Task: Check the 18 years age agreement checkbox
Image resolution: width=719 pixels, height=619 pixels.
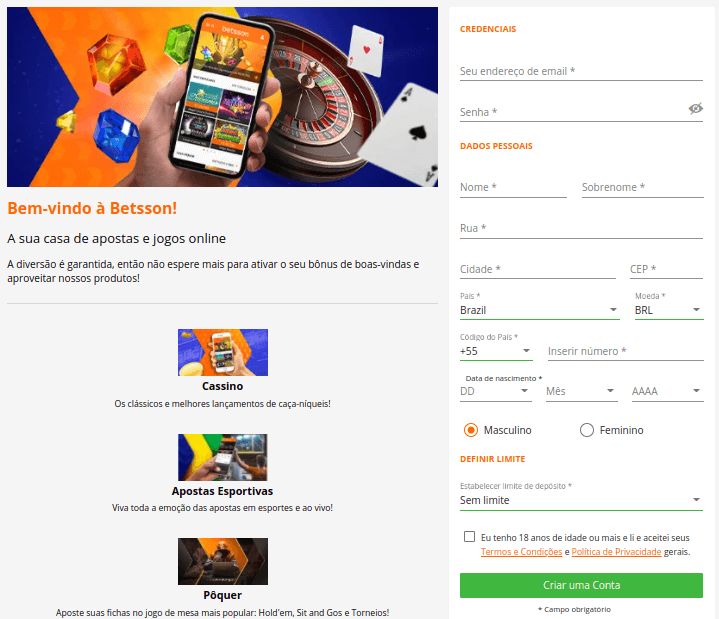Action: pyautogui.click(x=469, y=536)
